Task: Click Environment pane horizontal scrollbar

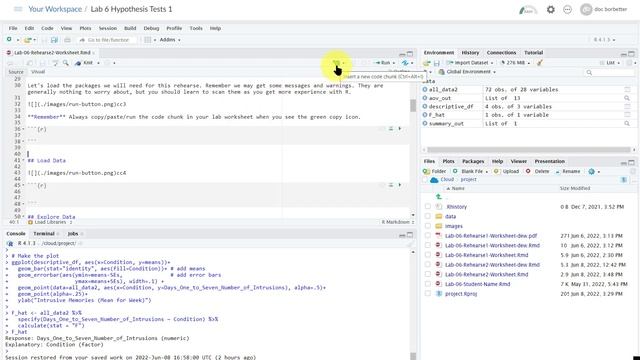Action: tap(529, 150)
